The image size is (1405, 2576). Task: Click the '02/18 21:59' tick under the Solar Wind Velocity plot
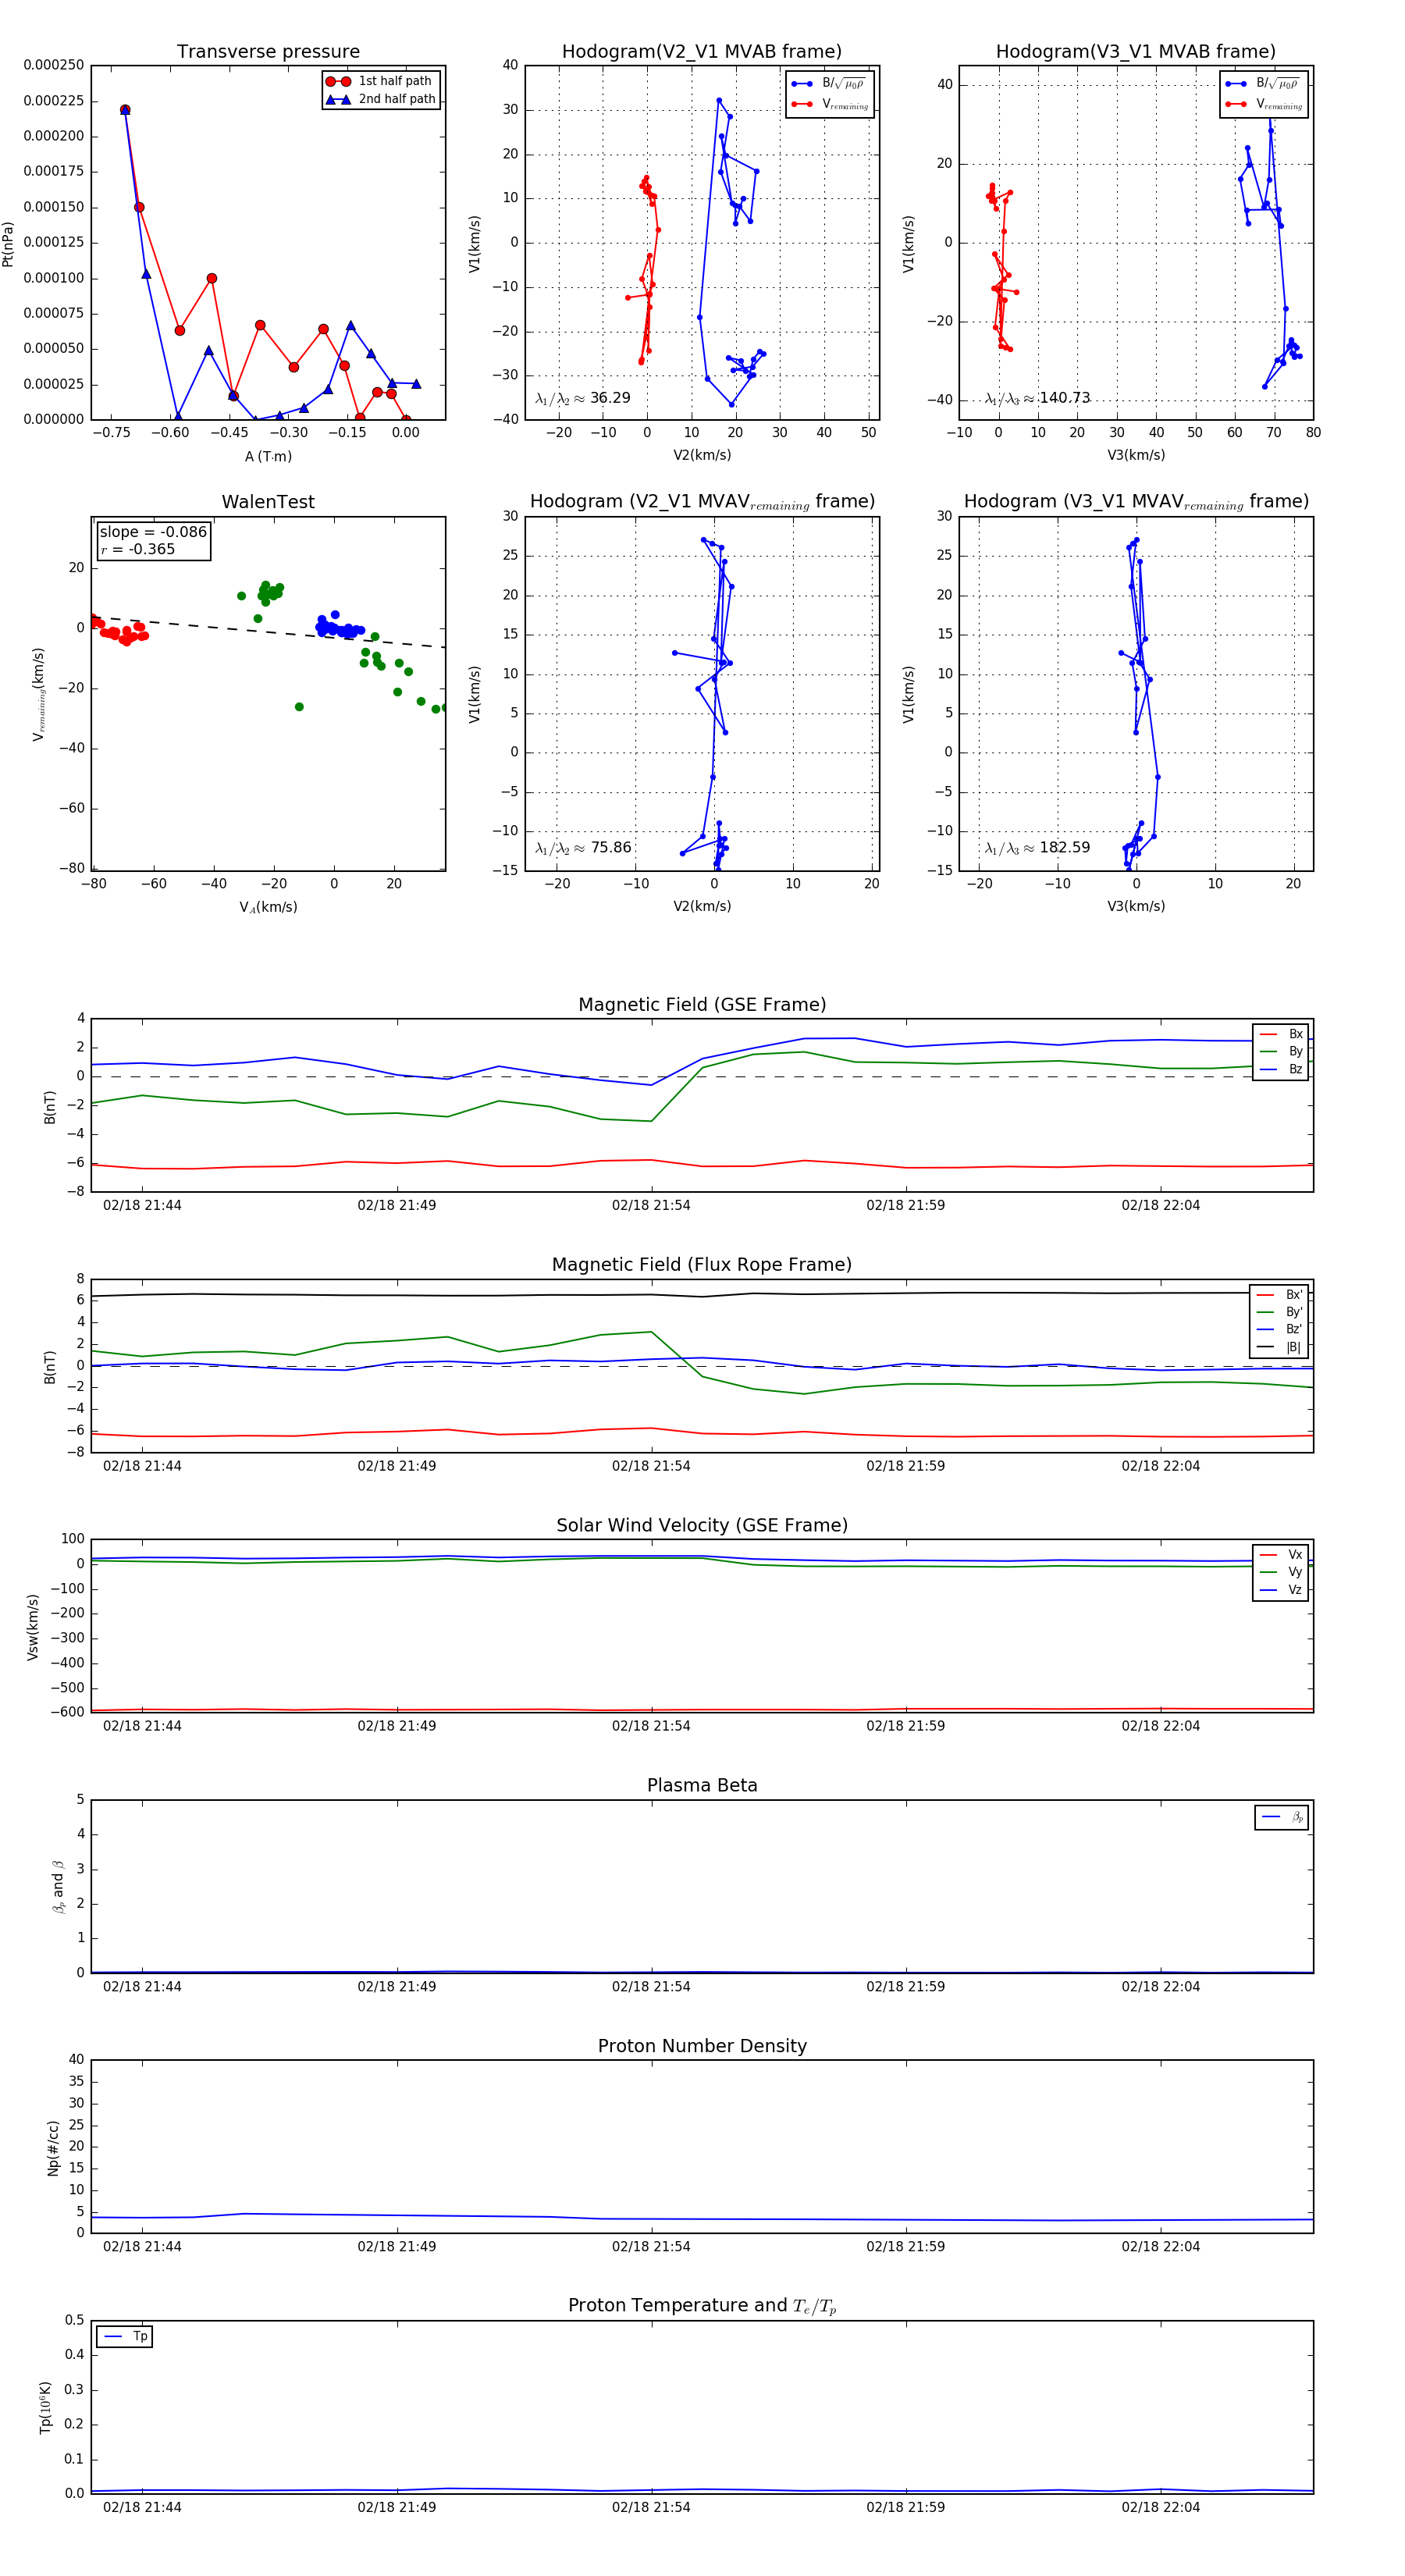(905, 1726)
